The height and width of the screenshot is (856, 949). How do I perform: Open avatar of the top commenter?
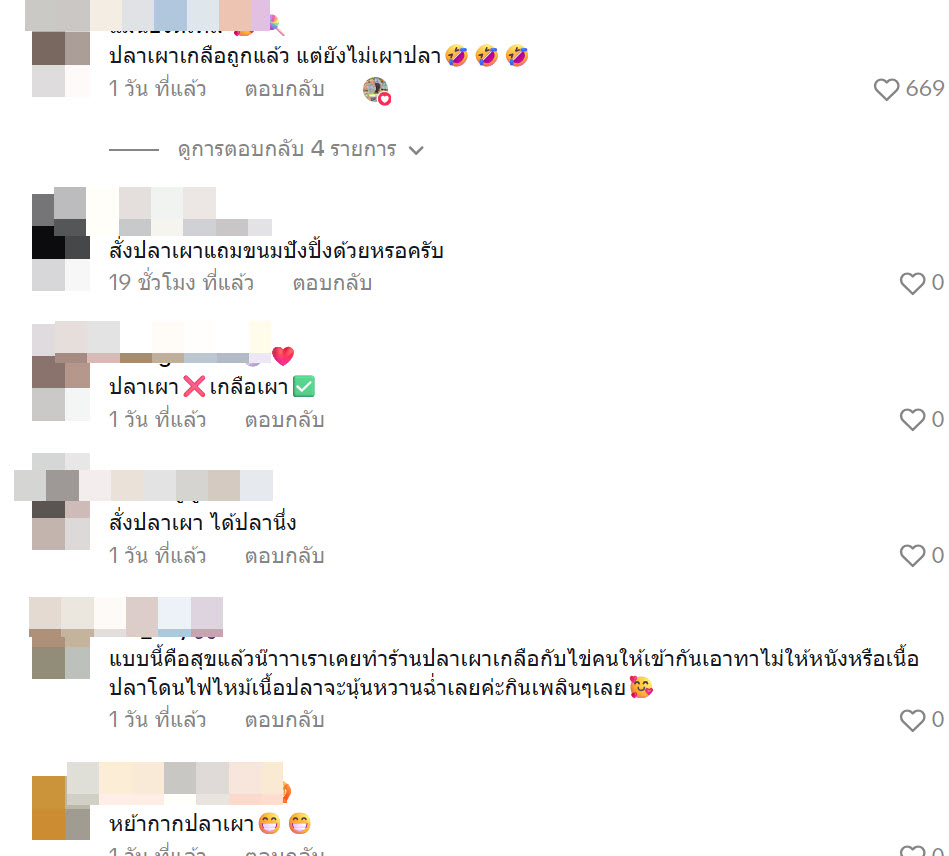(x=61, y=65)
